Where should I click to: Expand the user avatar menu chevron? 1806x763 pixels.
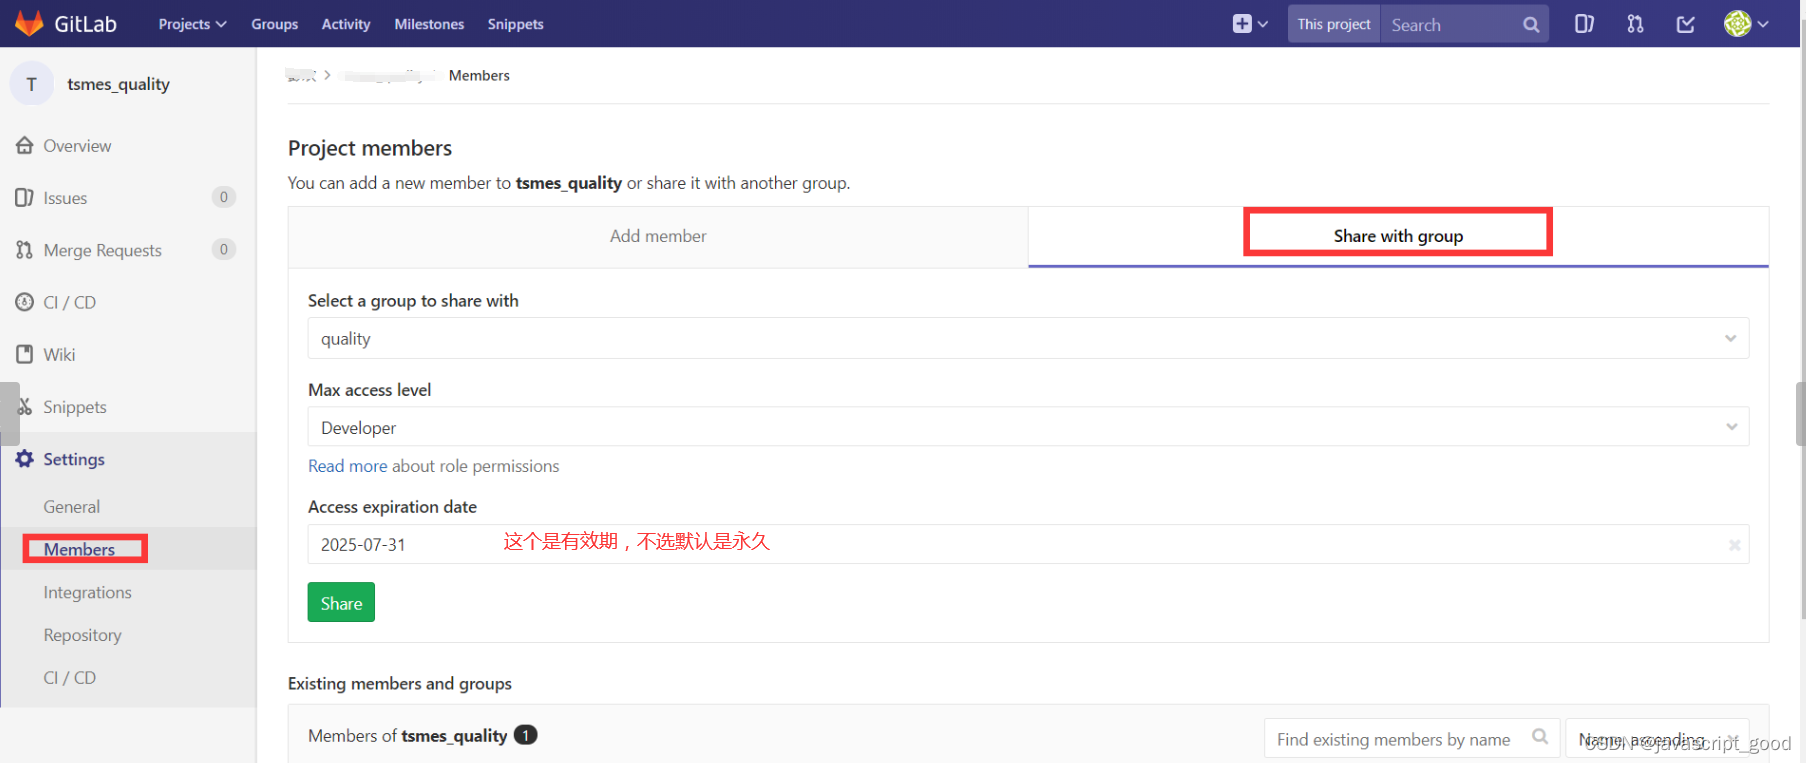point(1763,24)
